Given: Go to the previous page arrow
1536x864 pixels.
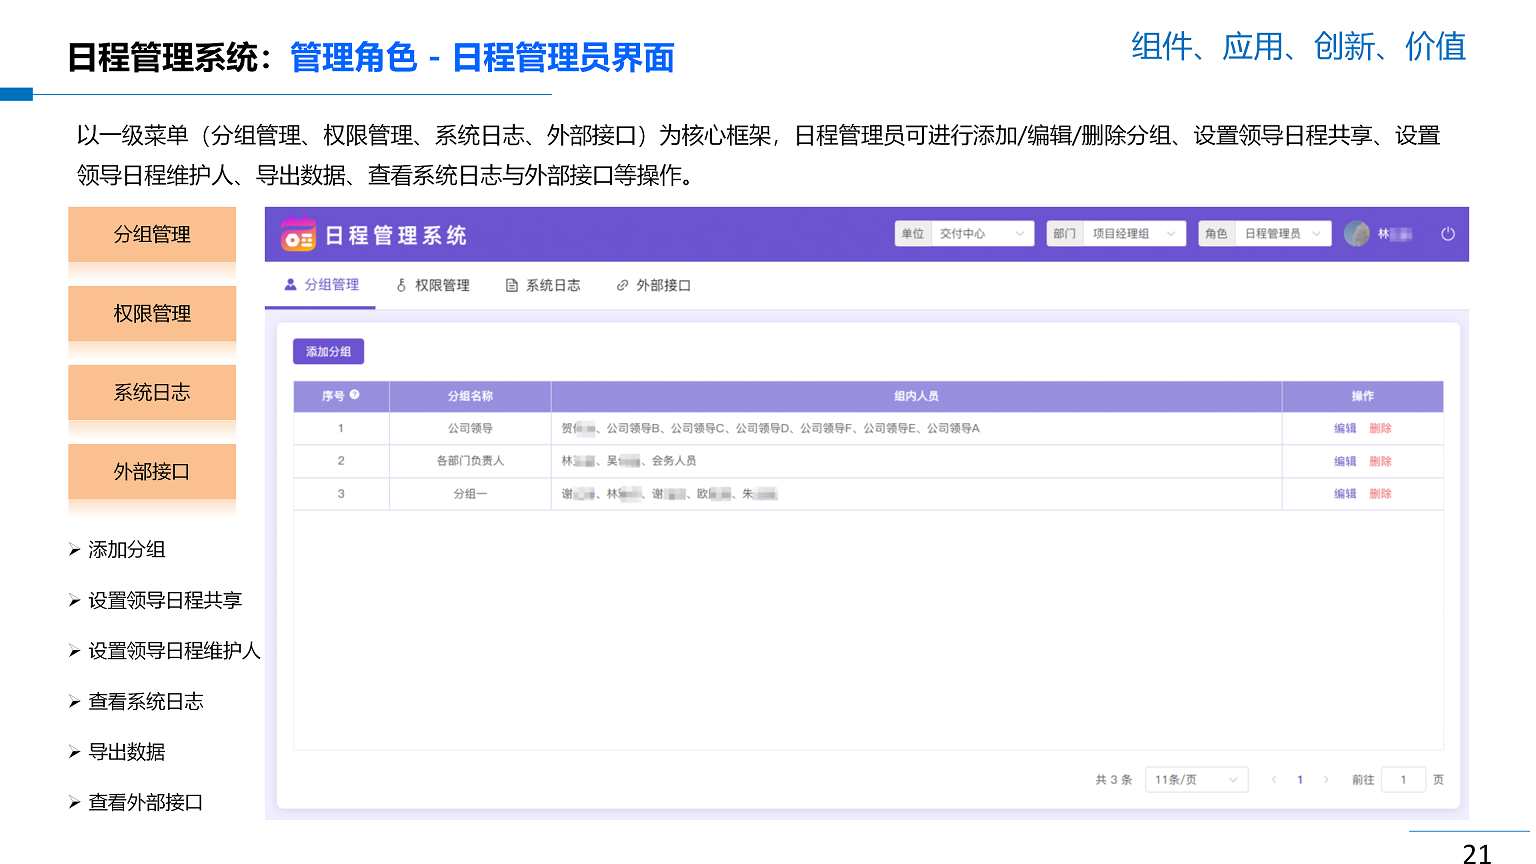Looking at the screenshot, I should (x=1274, y=780).
